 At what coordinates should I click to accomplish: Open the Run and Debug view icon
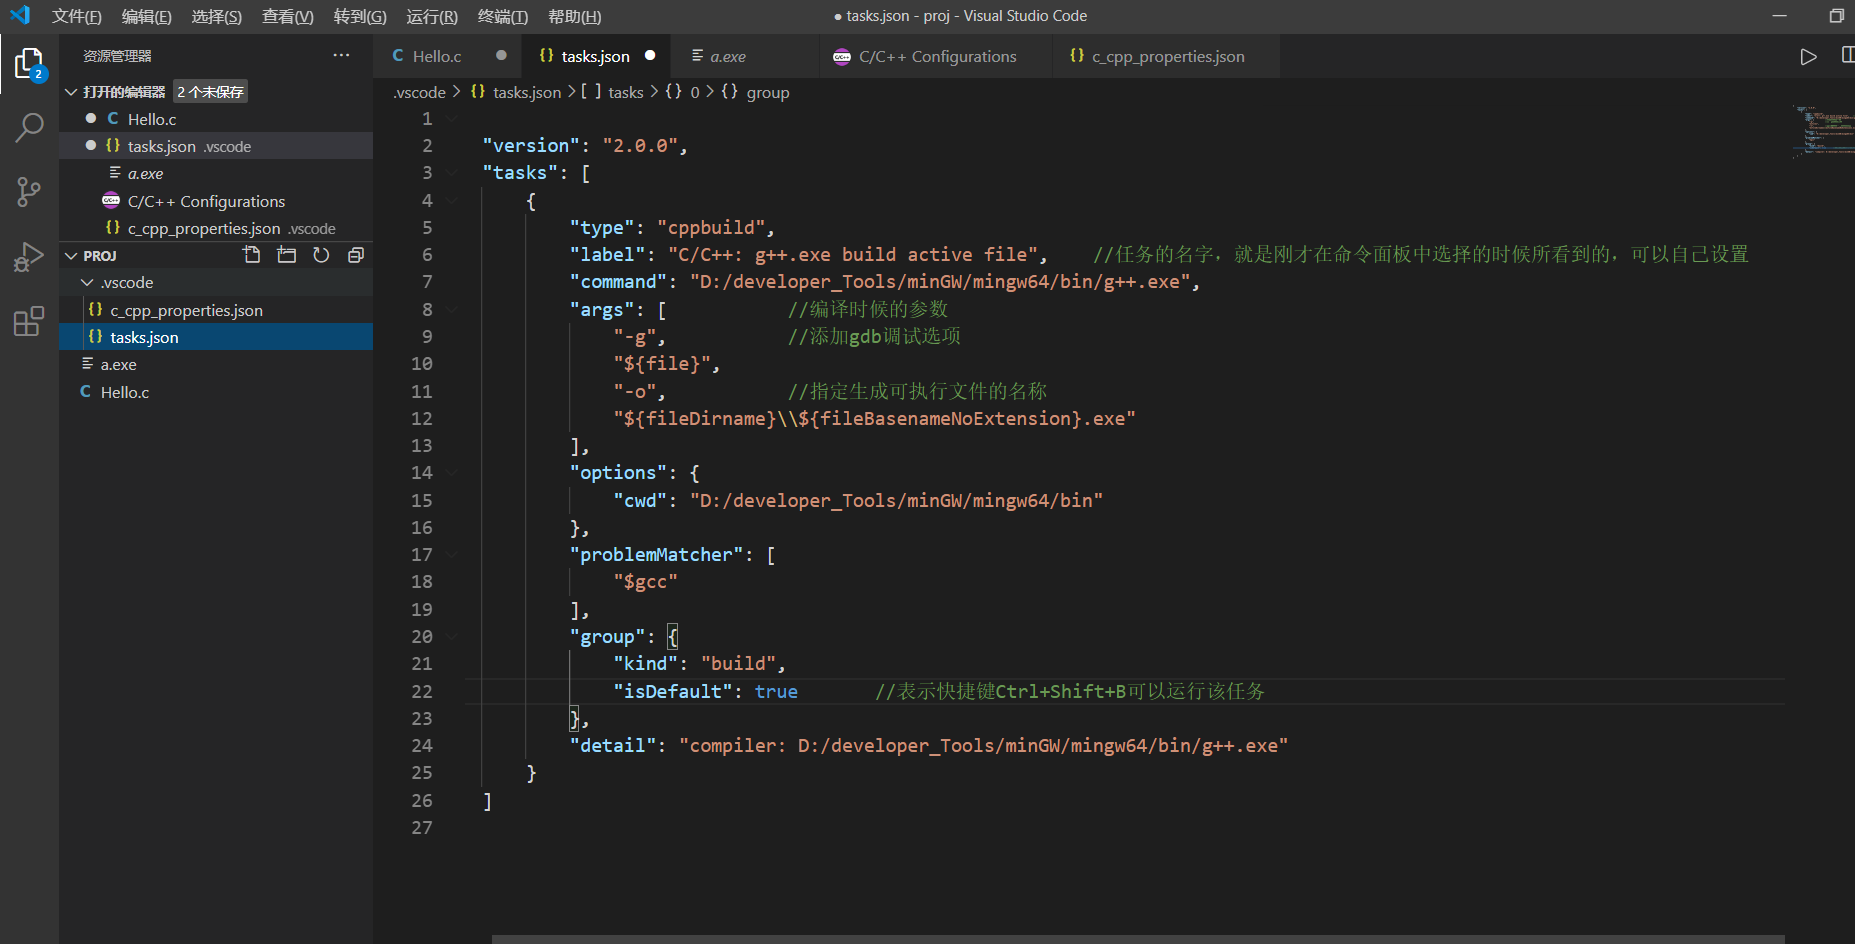pos(29,257)
